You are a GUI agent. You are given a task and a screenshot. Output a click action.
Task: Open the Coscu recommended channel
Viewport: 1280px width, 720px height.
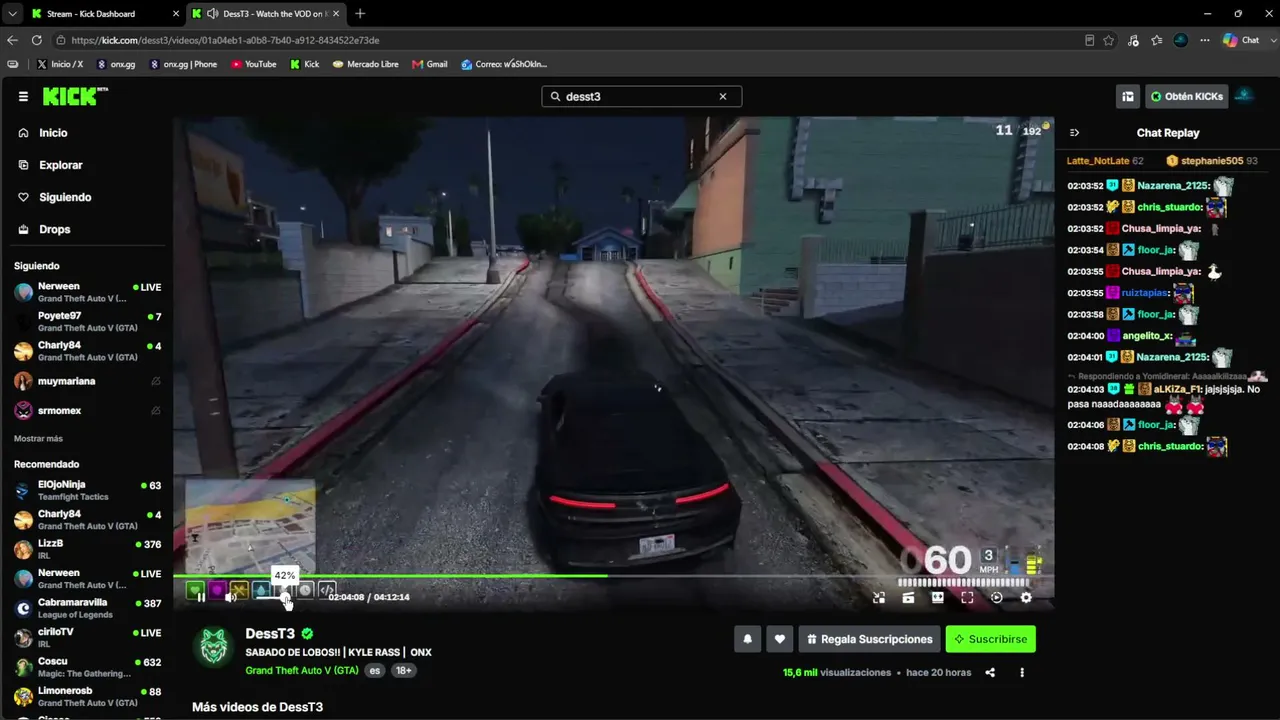[88, 667]
